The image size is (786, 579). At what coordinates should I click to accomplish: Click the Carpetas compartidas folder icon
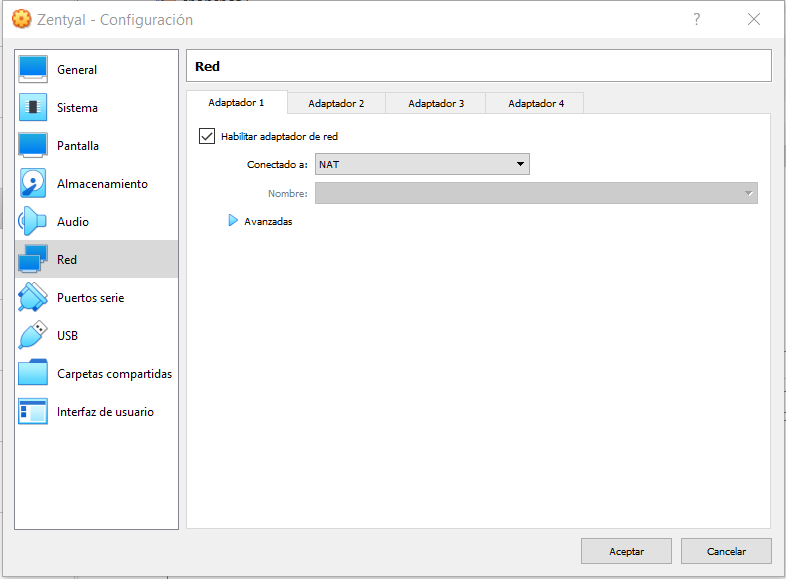click(33, 373)
